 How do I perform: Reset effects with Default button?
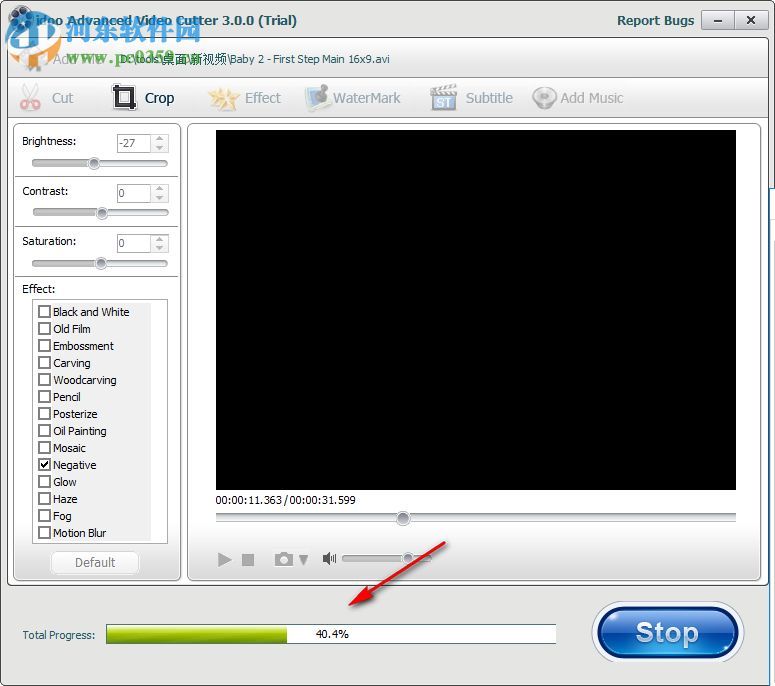95,562
